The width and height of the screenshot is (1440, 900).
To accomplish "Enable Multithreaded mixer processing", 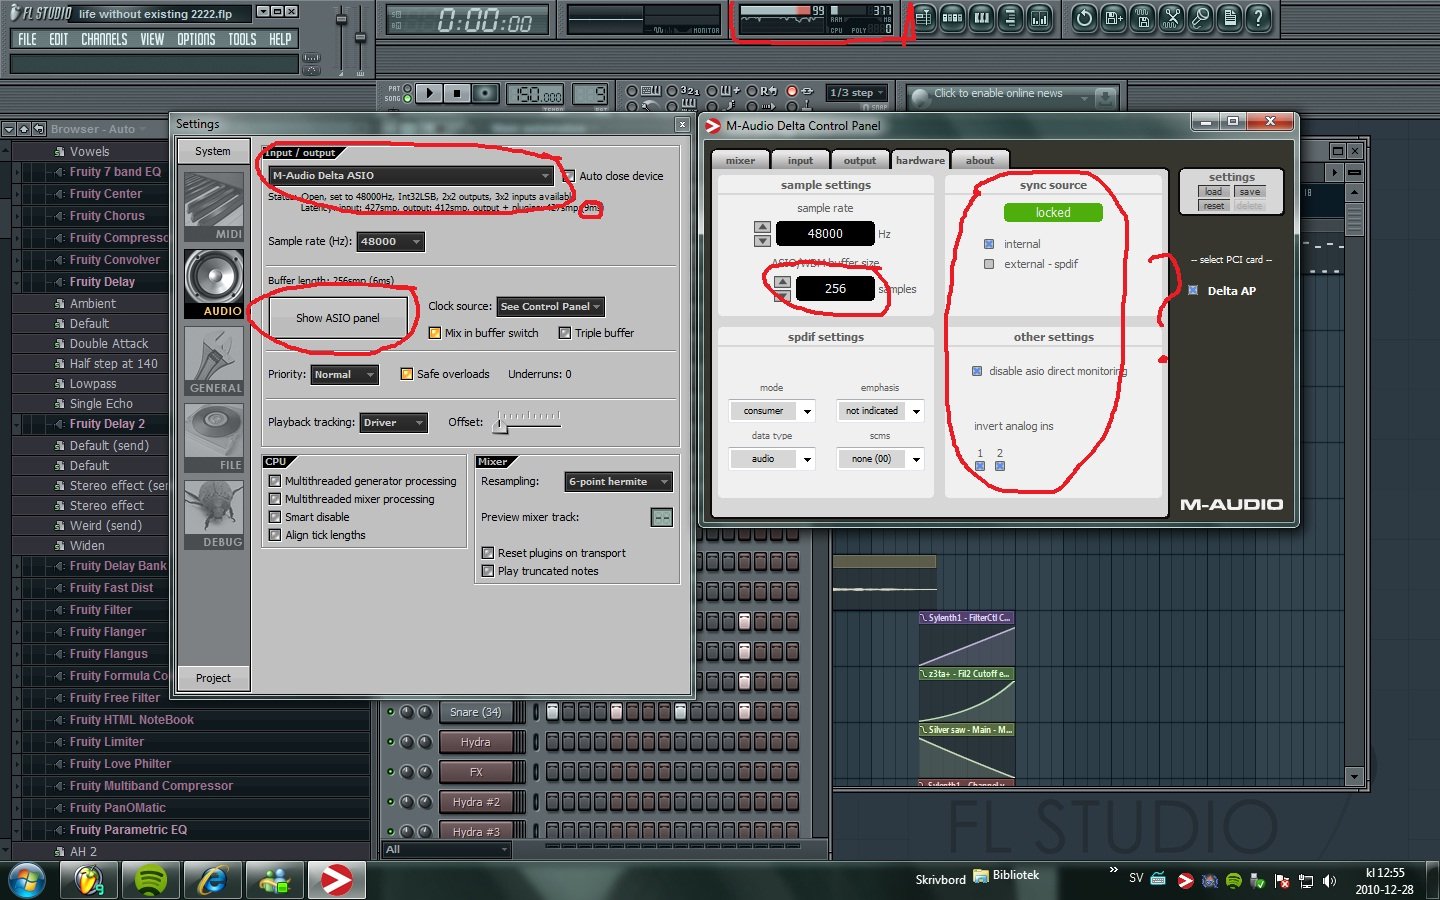I will tap(275, 499).
